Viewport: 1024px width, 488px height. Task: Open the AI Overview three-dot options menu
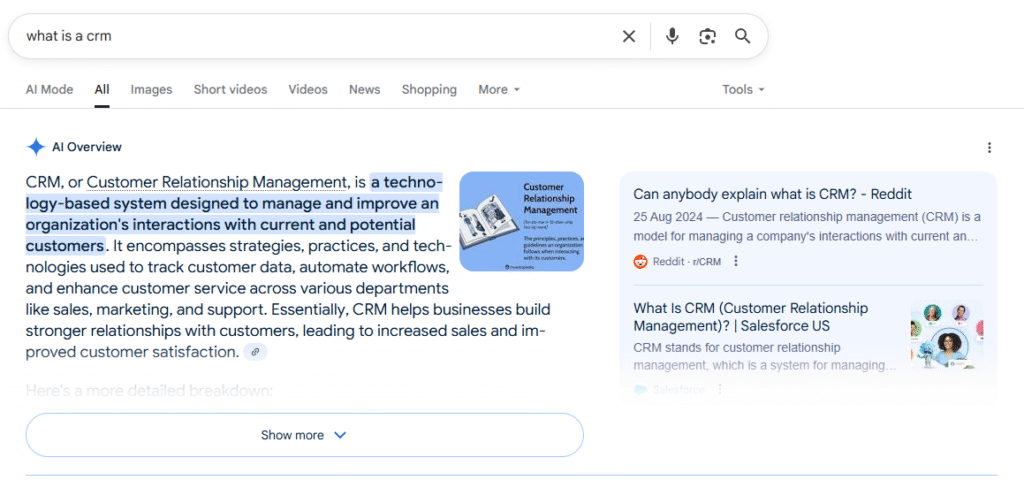point(989,148)
